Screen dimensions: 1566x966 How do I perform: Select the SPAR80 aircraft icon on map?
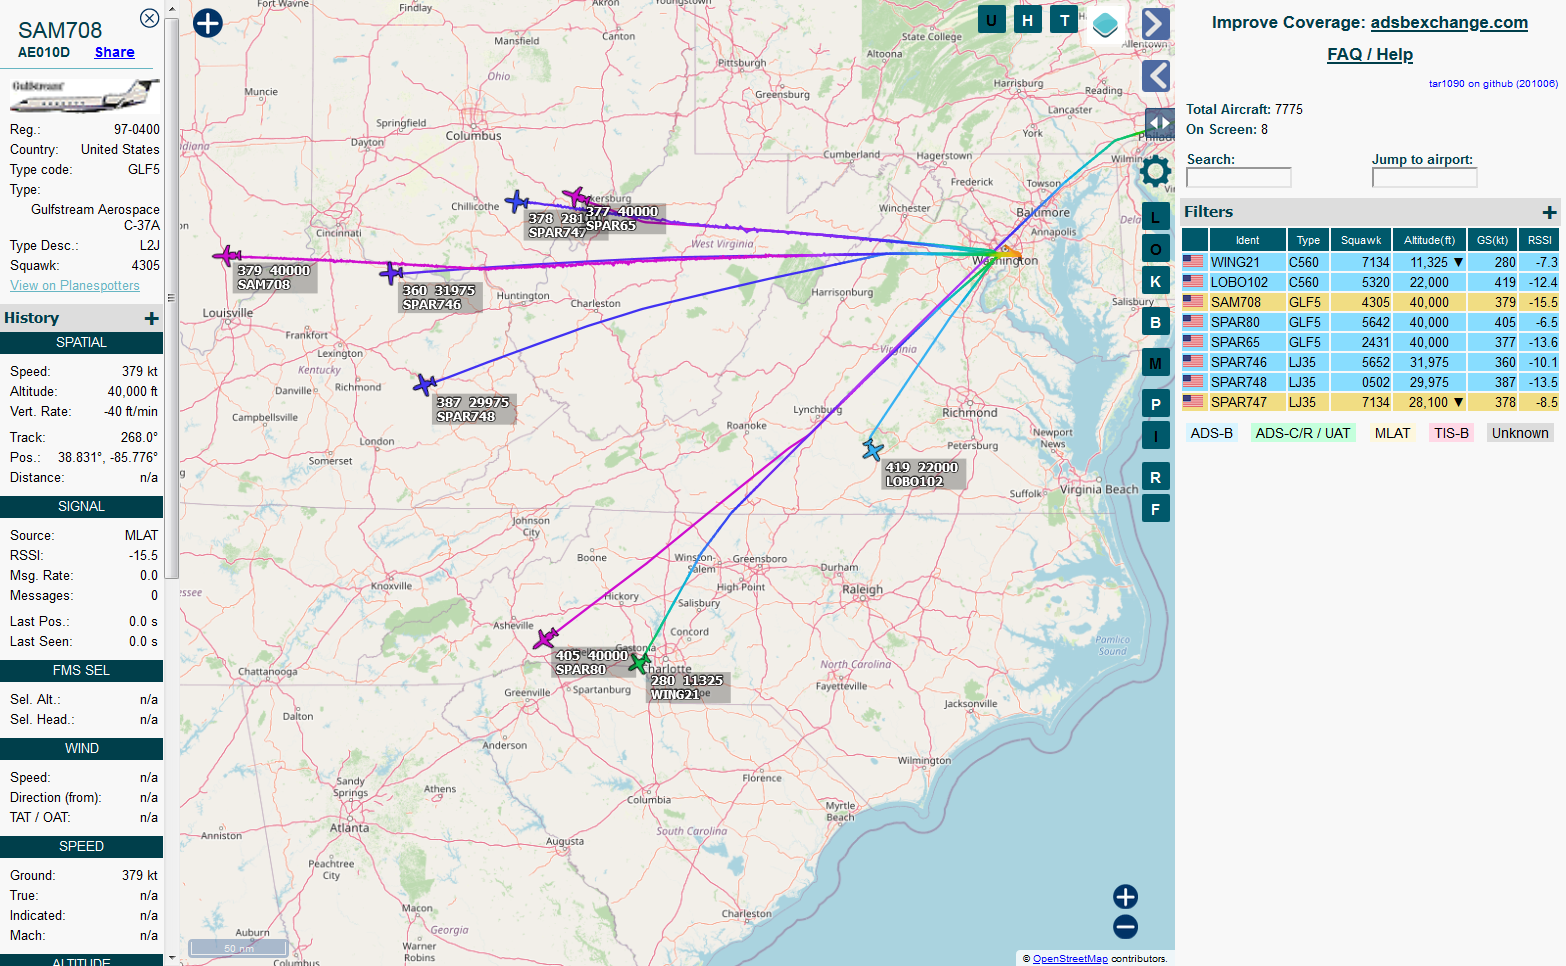(x=546, y=638)
